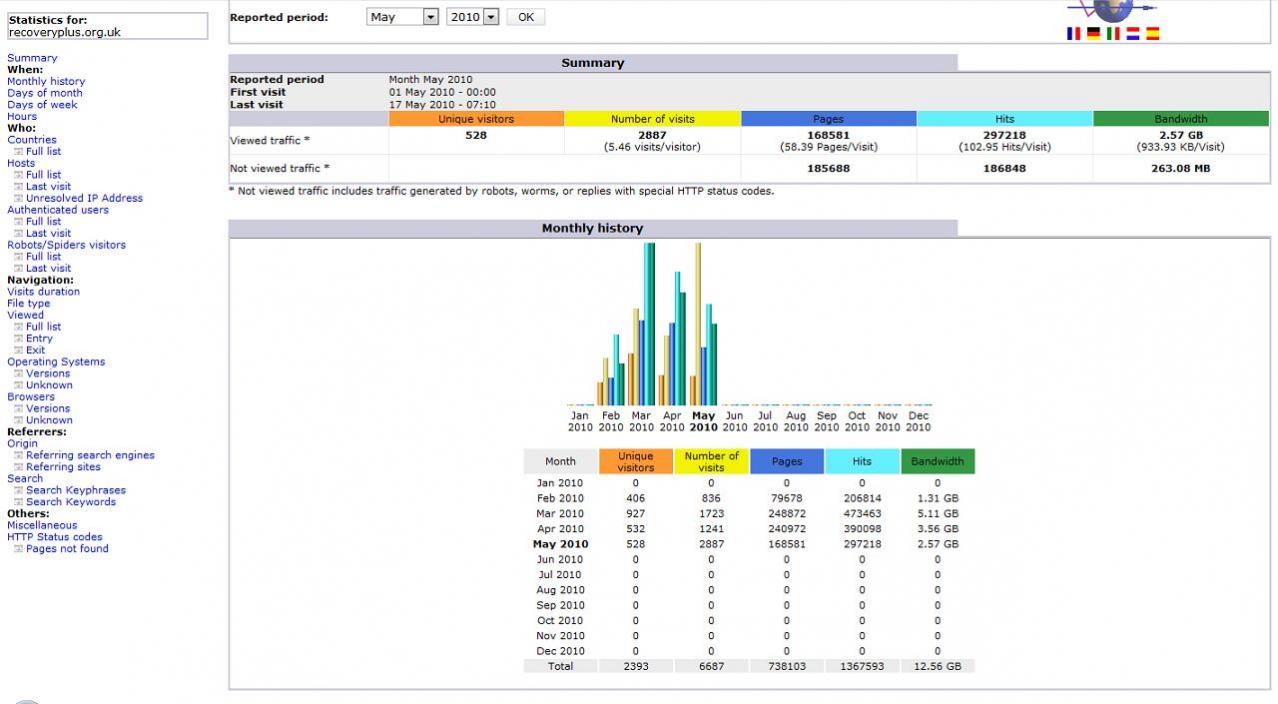Go to Days of week report
Viewport: 1278px width, 704px height.
(42, 105)
